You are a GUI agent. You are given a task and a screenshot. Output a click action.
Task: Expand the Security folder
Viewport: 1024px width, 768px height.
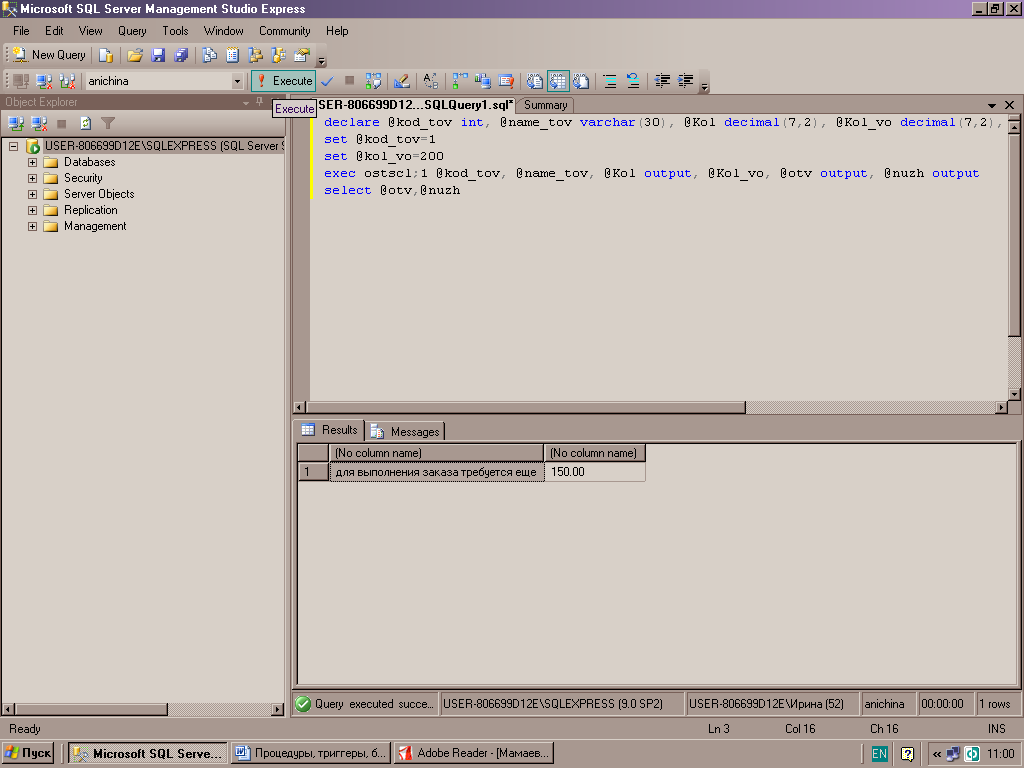point(32,178)
